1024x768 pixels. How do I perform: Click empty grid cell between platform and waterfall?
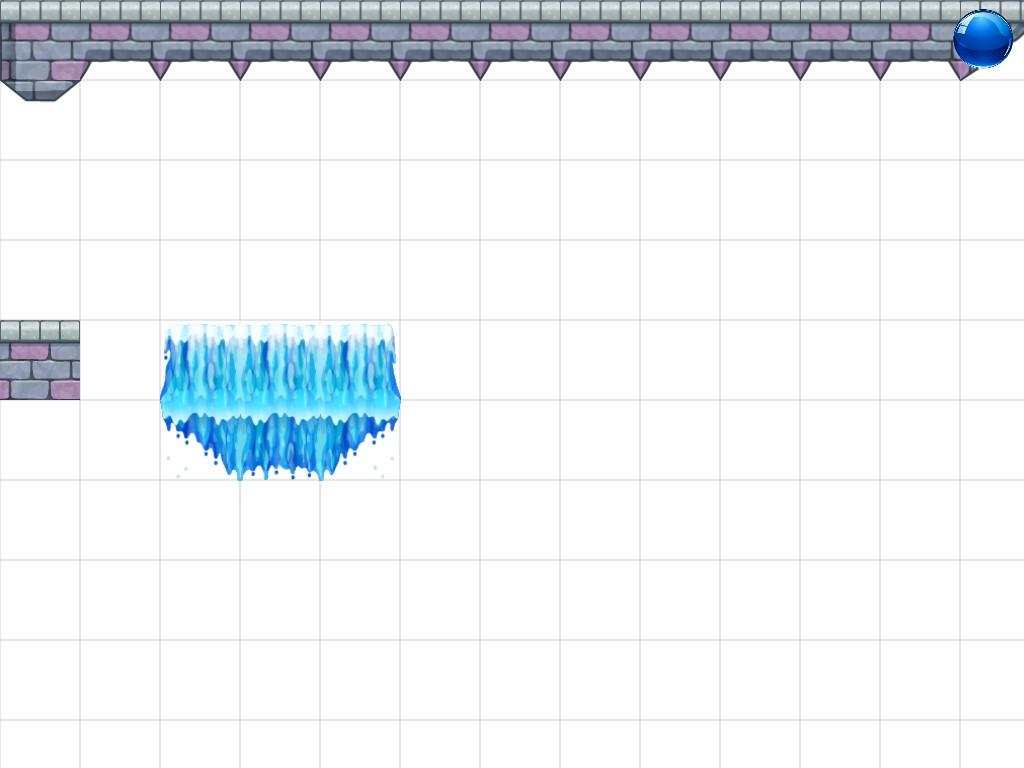(120, 360)
